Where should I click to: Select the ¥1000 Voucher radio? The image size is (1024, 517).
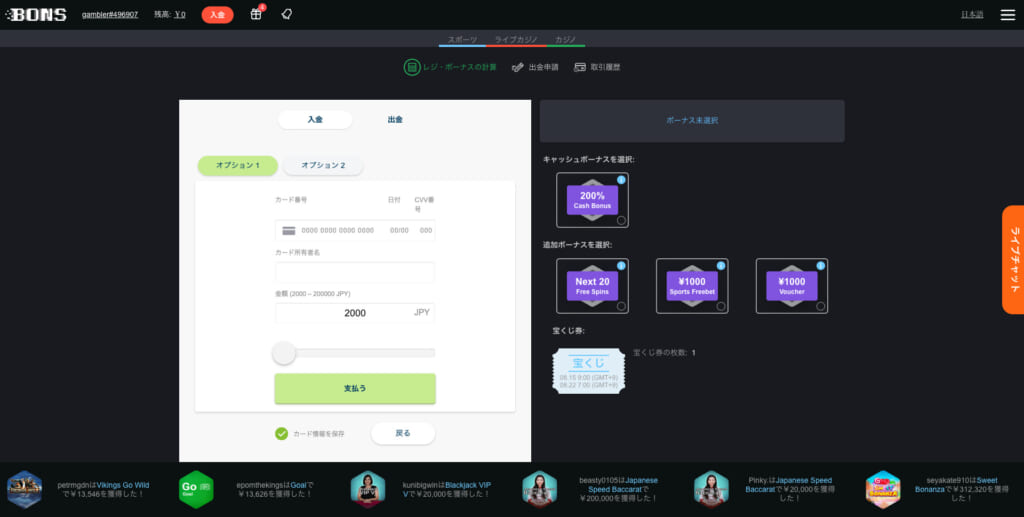[x=821, y=306]
